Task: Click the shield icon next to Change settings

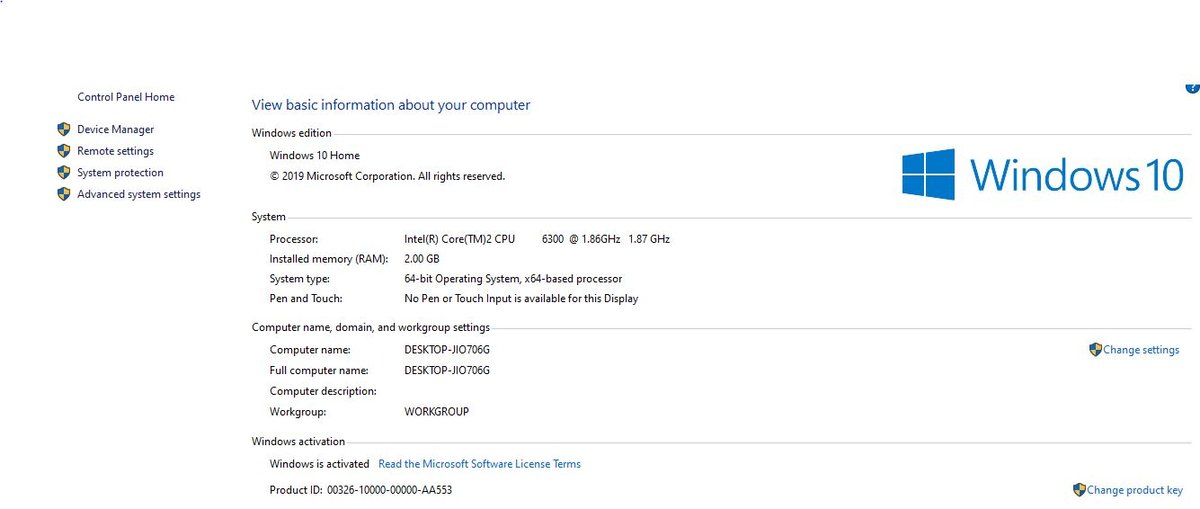Action: (x=1095, y=350)
